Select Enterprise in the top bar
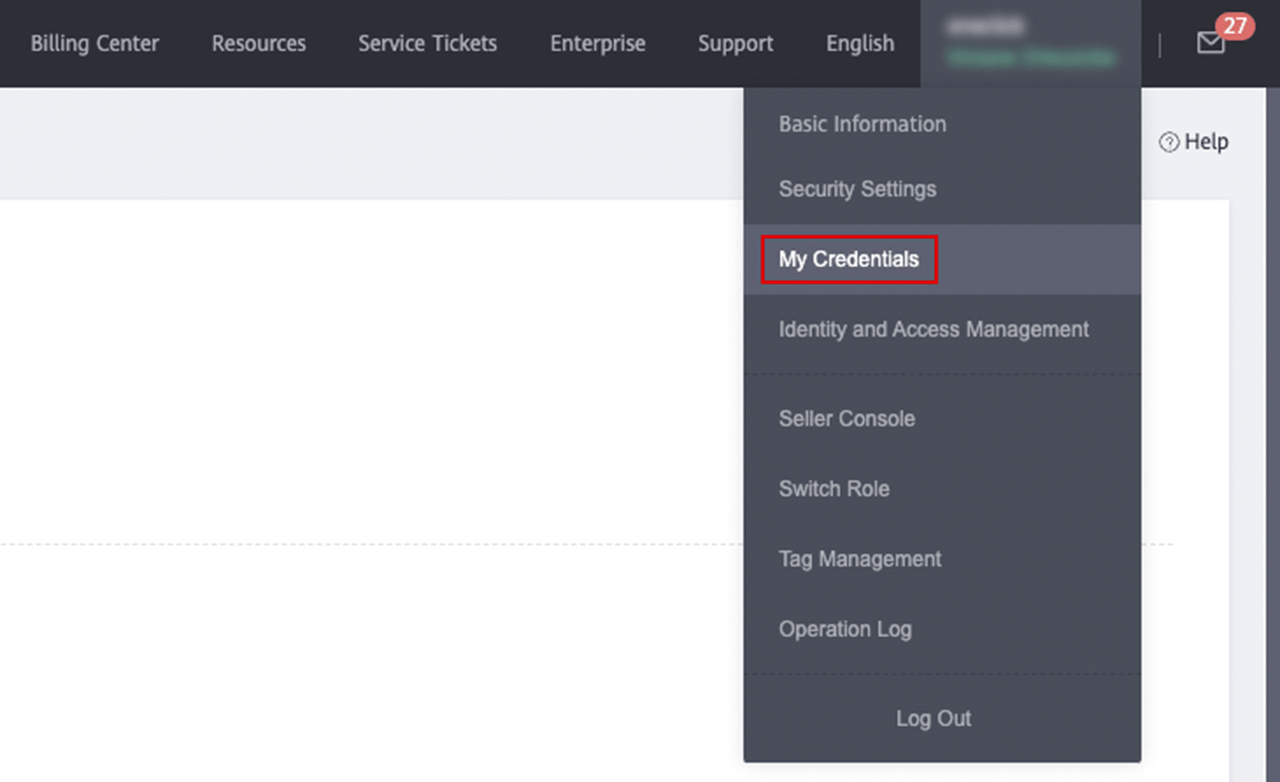This screenshot has width=1280, height=782. 597,44
